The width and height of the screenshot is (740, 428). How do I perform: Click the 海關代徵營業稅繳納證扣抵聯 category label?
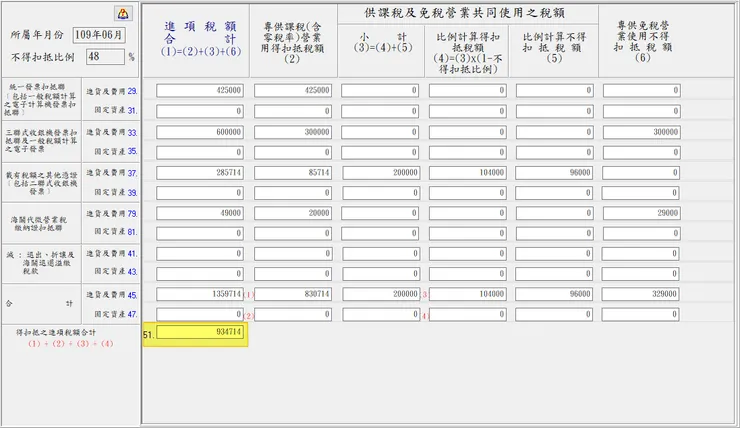click(x=41, y=224)
